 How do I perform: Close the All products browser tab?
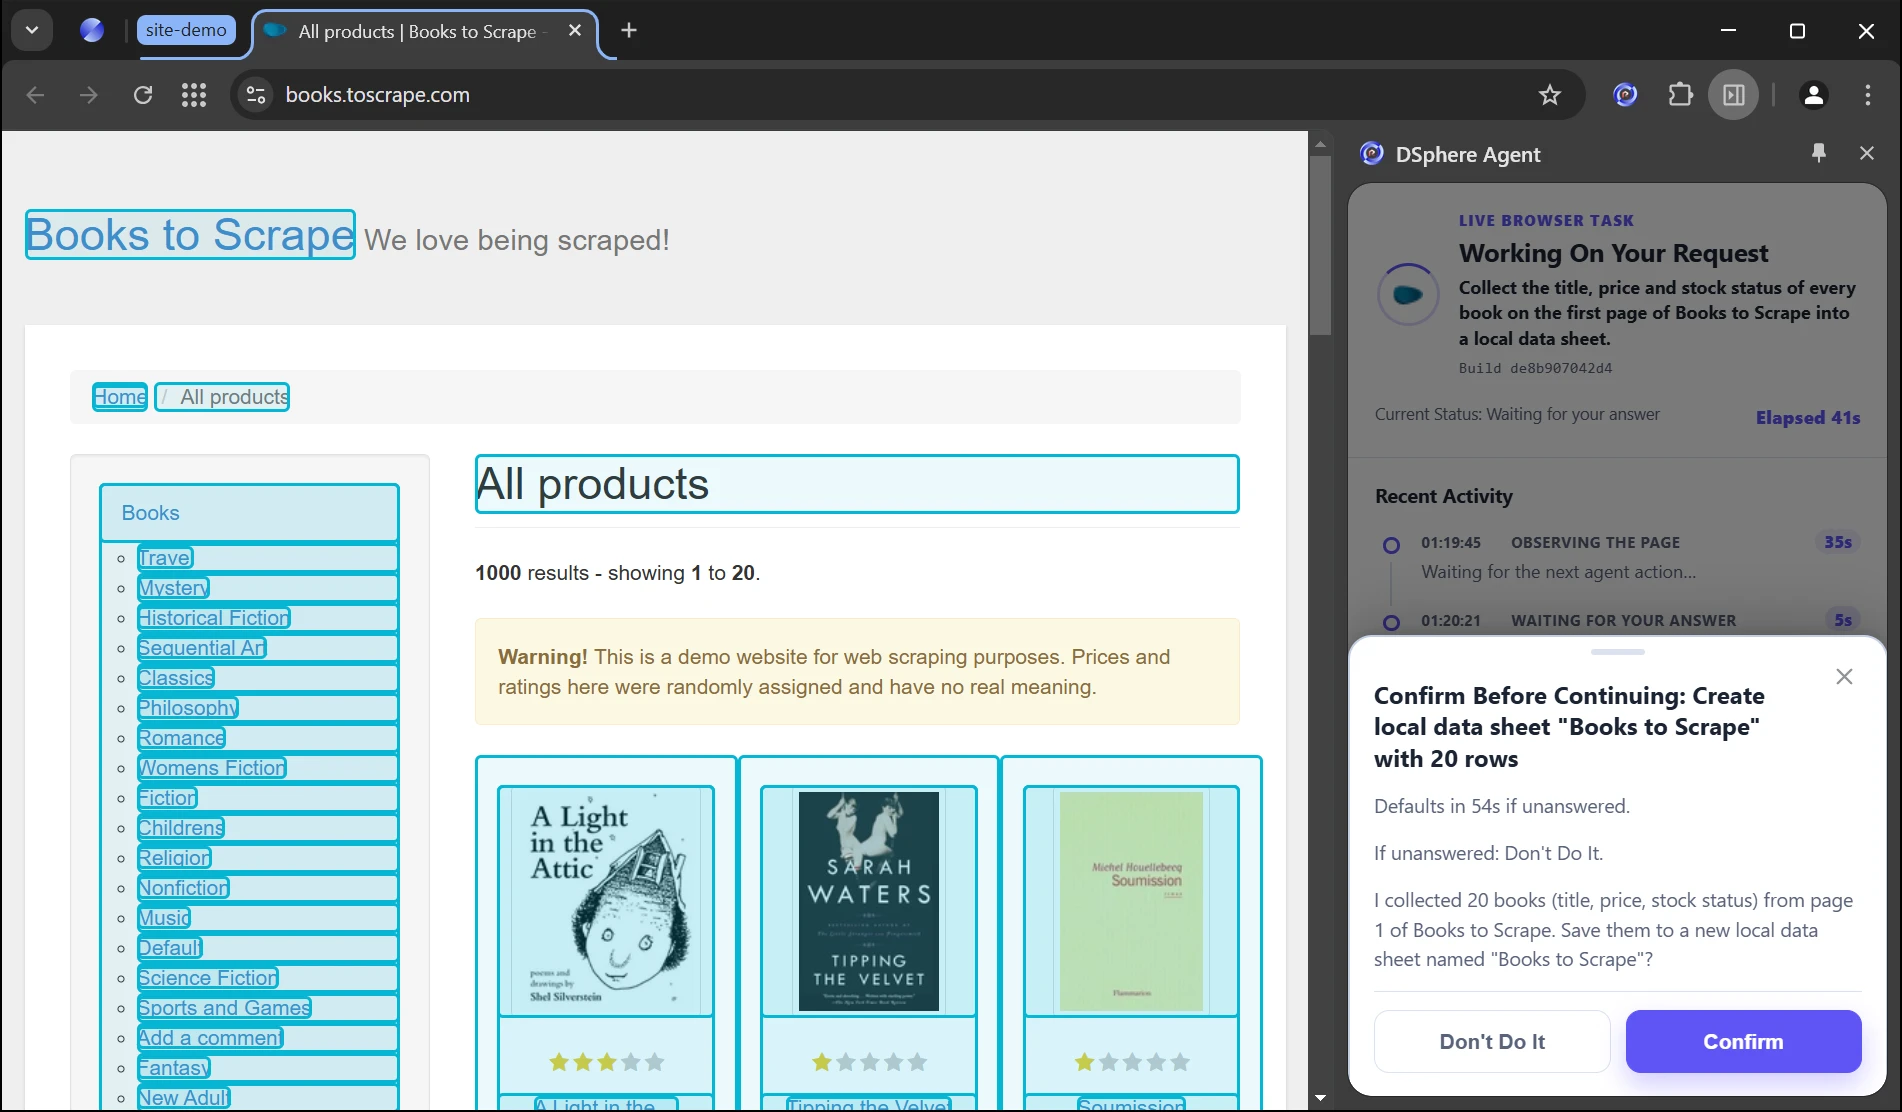[575, 31]
